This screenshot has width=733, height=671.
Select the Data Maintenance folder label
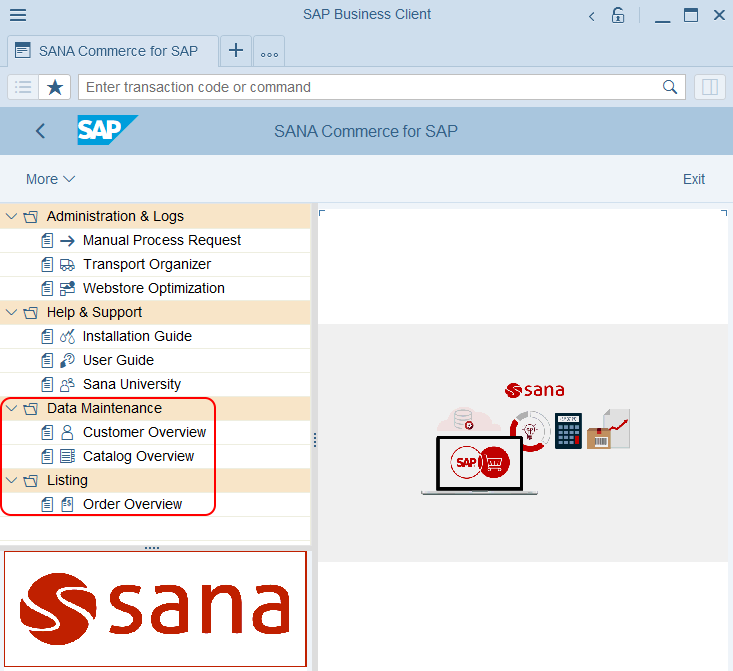(104, 409)
